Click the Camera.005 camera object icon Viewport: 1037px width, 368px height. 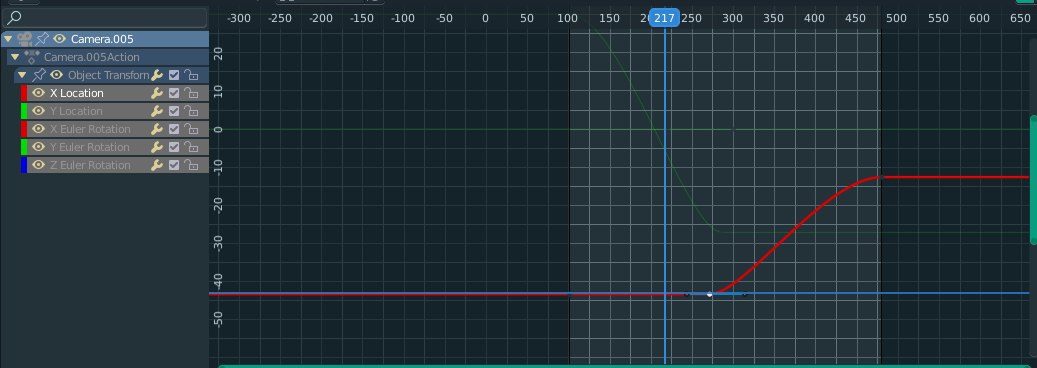click(x=25, y=39)
